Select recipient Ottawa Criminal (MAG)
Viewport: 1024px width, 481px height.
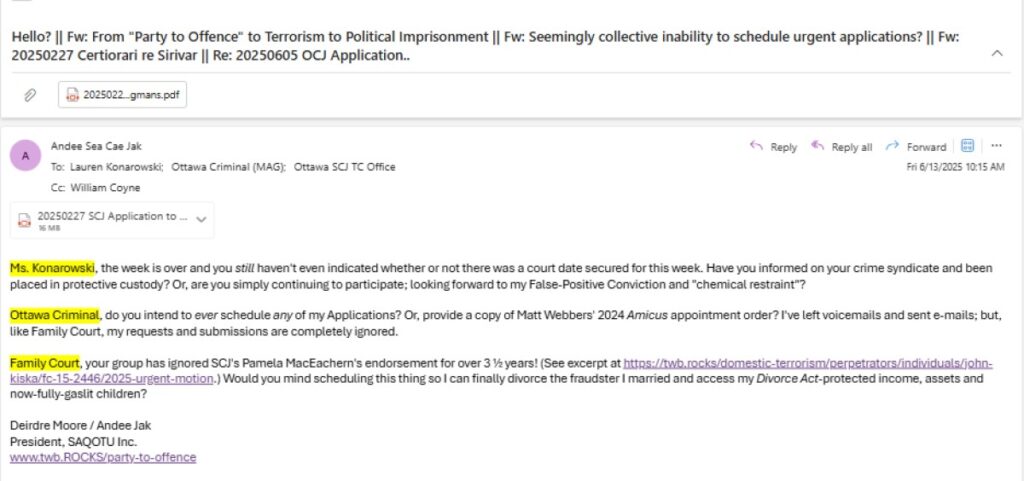click(228, 167)
